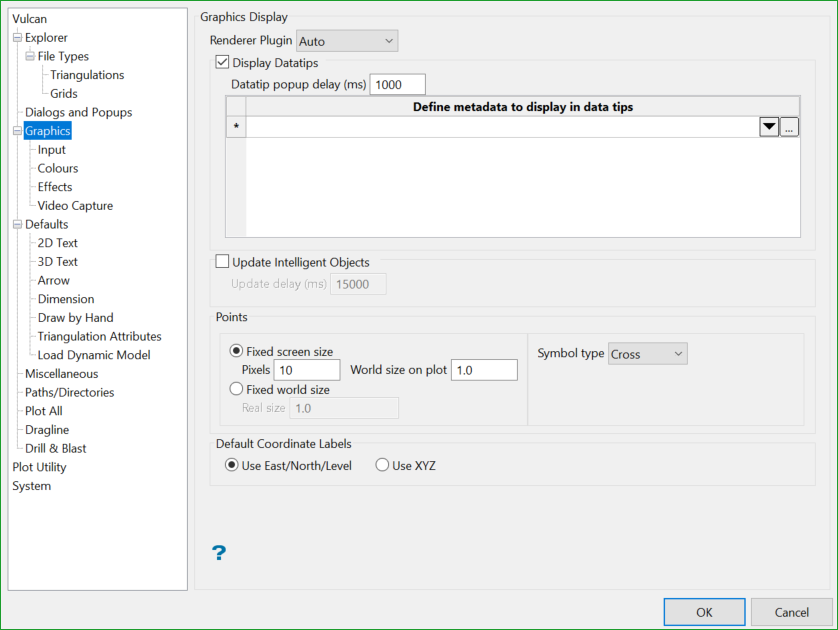Image resolution: width=838 pixels, height=630 pixels.
Task: Open the Renderer Plugin dropdown
Action: [347, 41]
